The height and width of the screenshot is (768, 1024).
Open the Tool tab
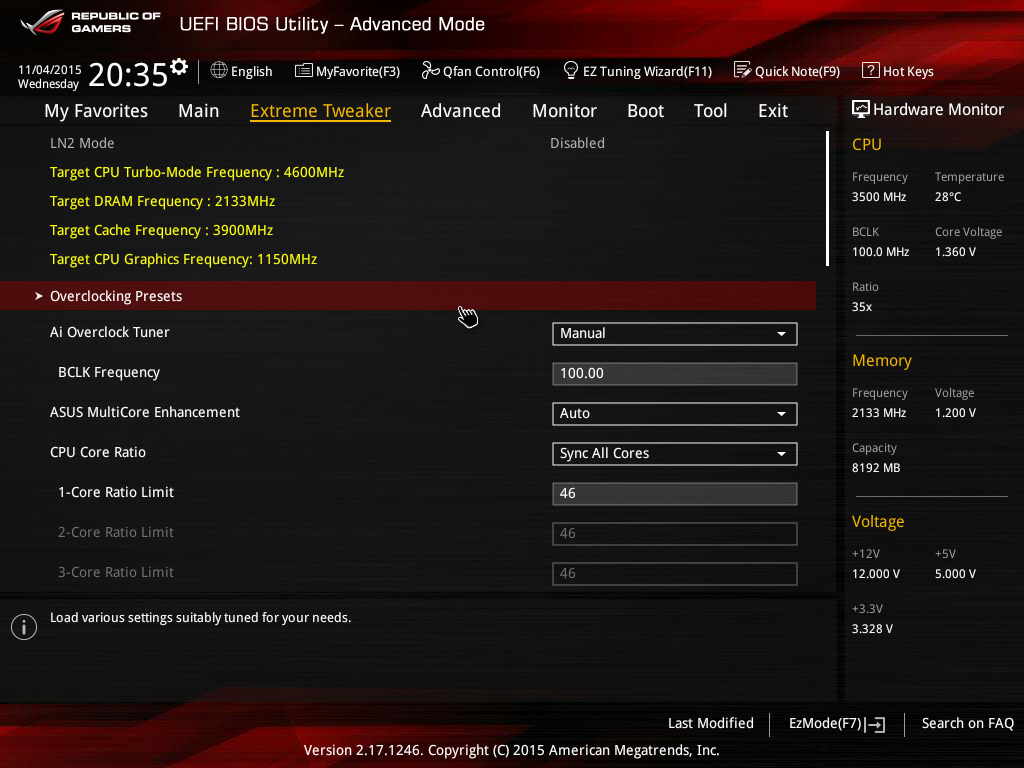pos(710,111)
